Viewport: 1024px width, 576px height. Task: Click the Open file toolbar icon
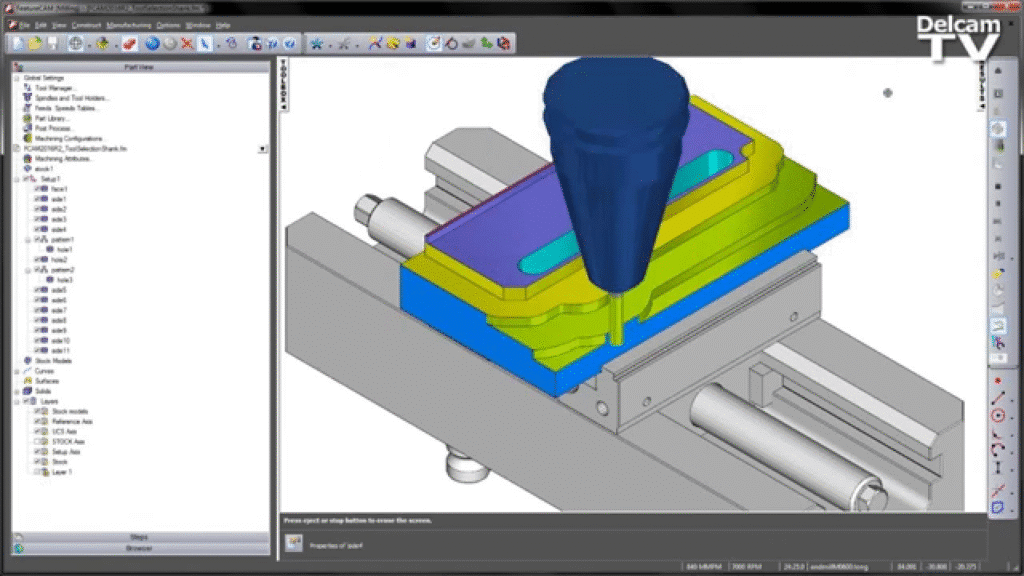[x=33, y=44]
